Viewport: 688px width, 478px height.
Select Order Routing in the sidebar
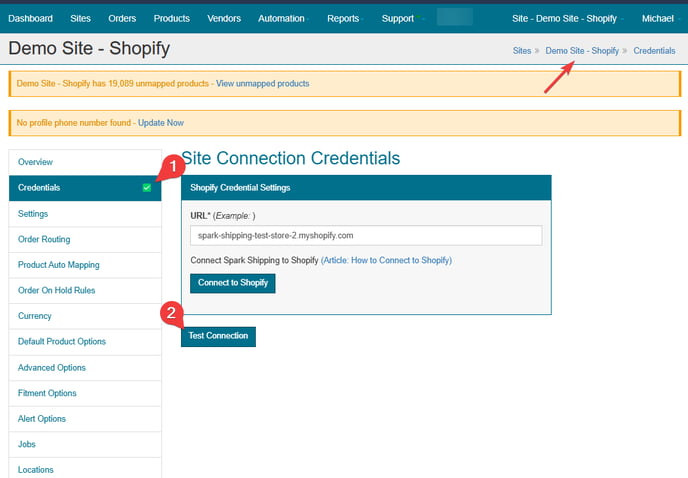44,239
